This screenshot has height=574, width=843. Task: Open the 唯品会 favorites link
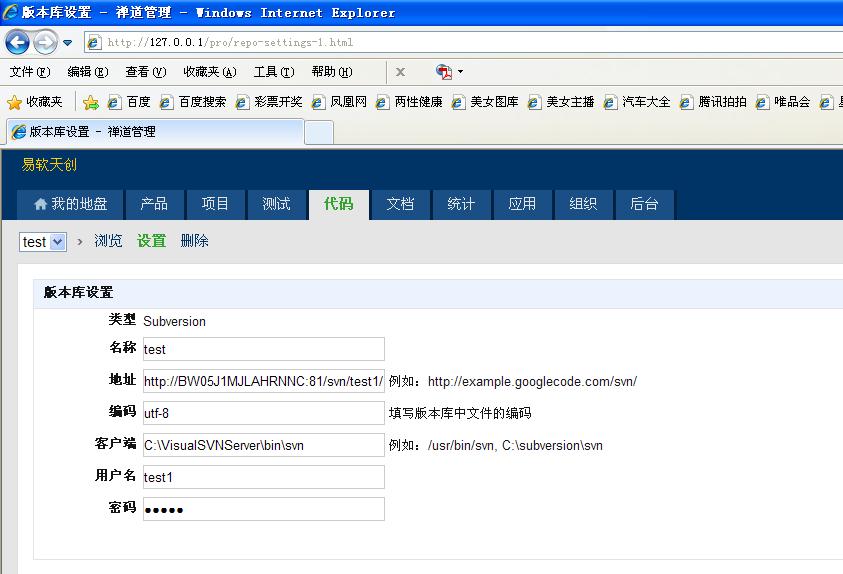pyautogui.click(x=783, y=102)
